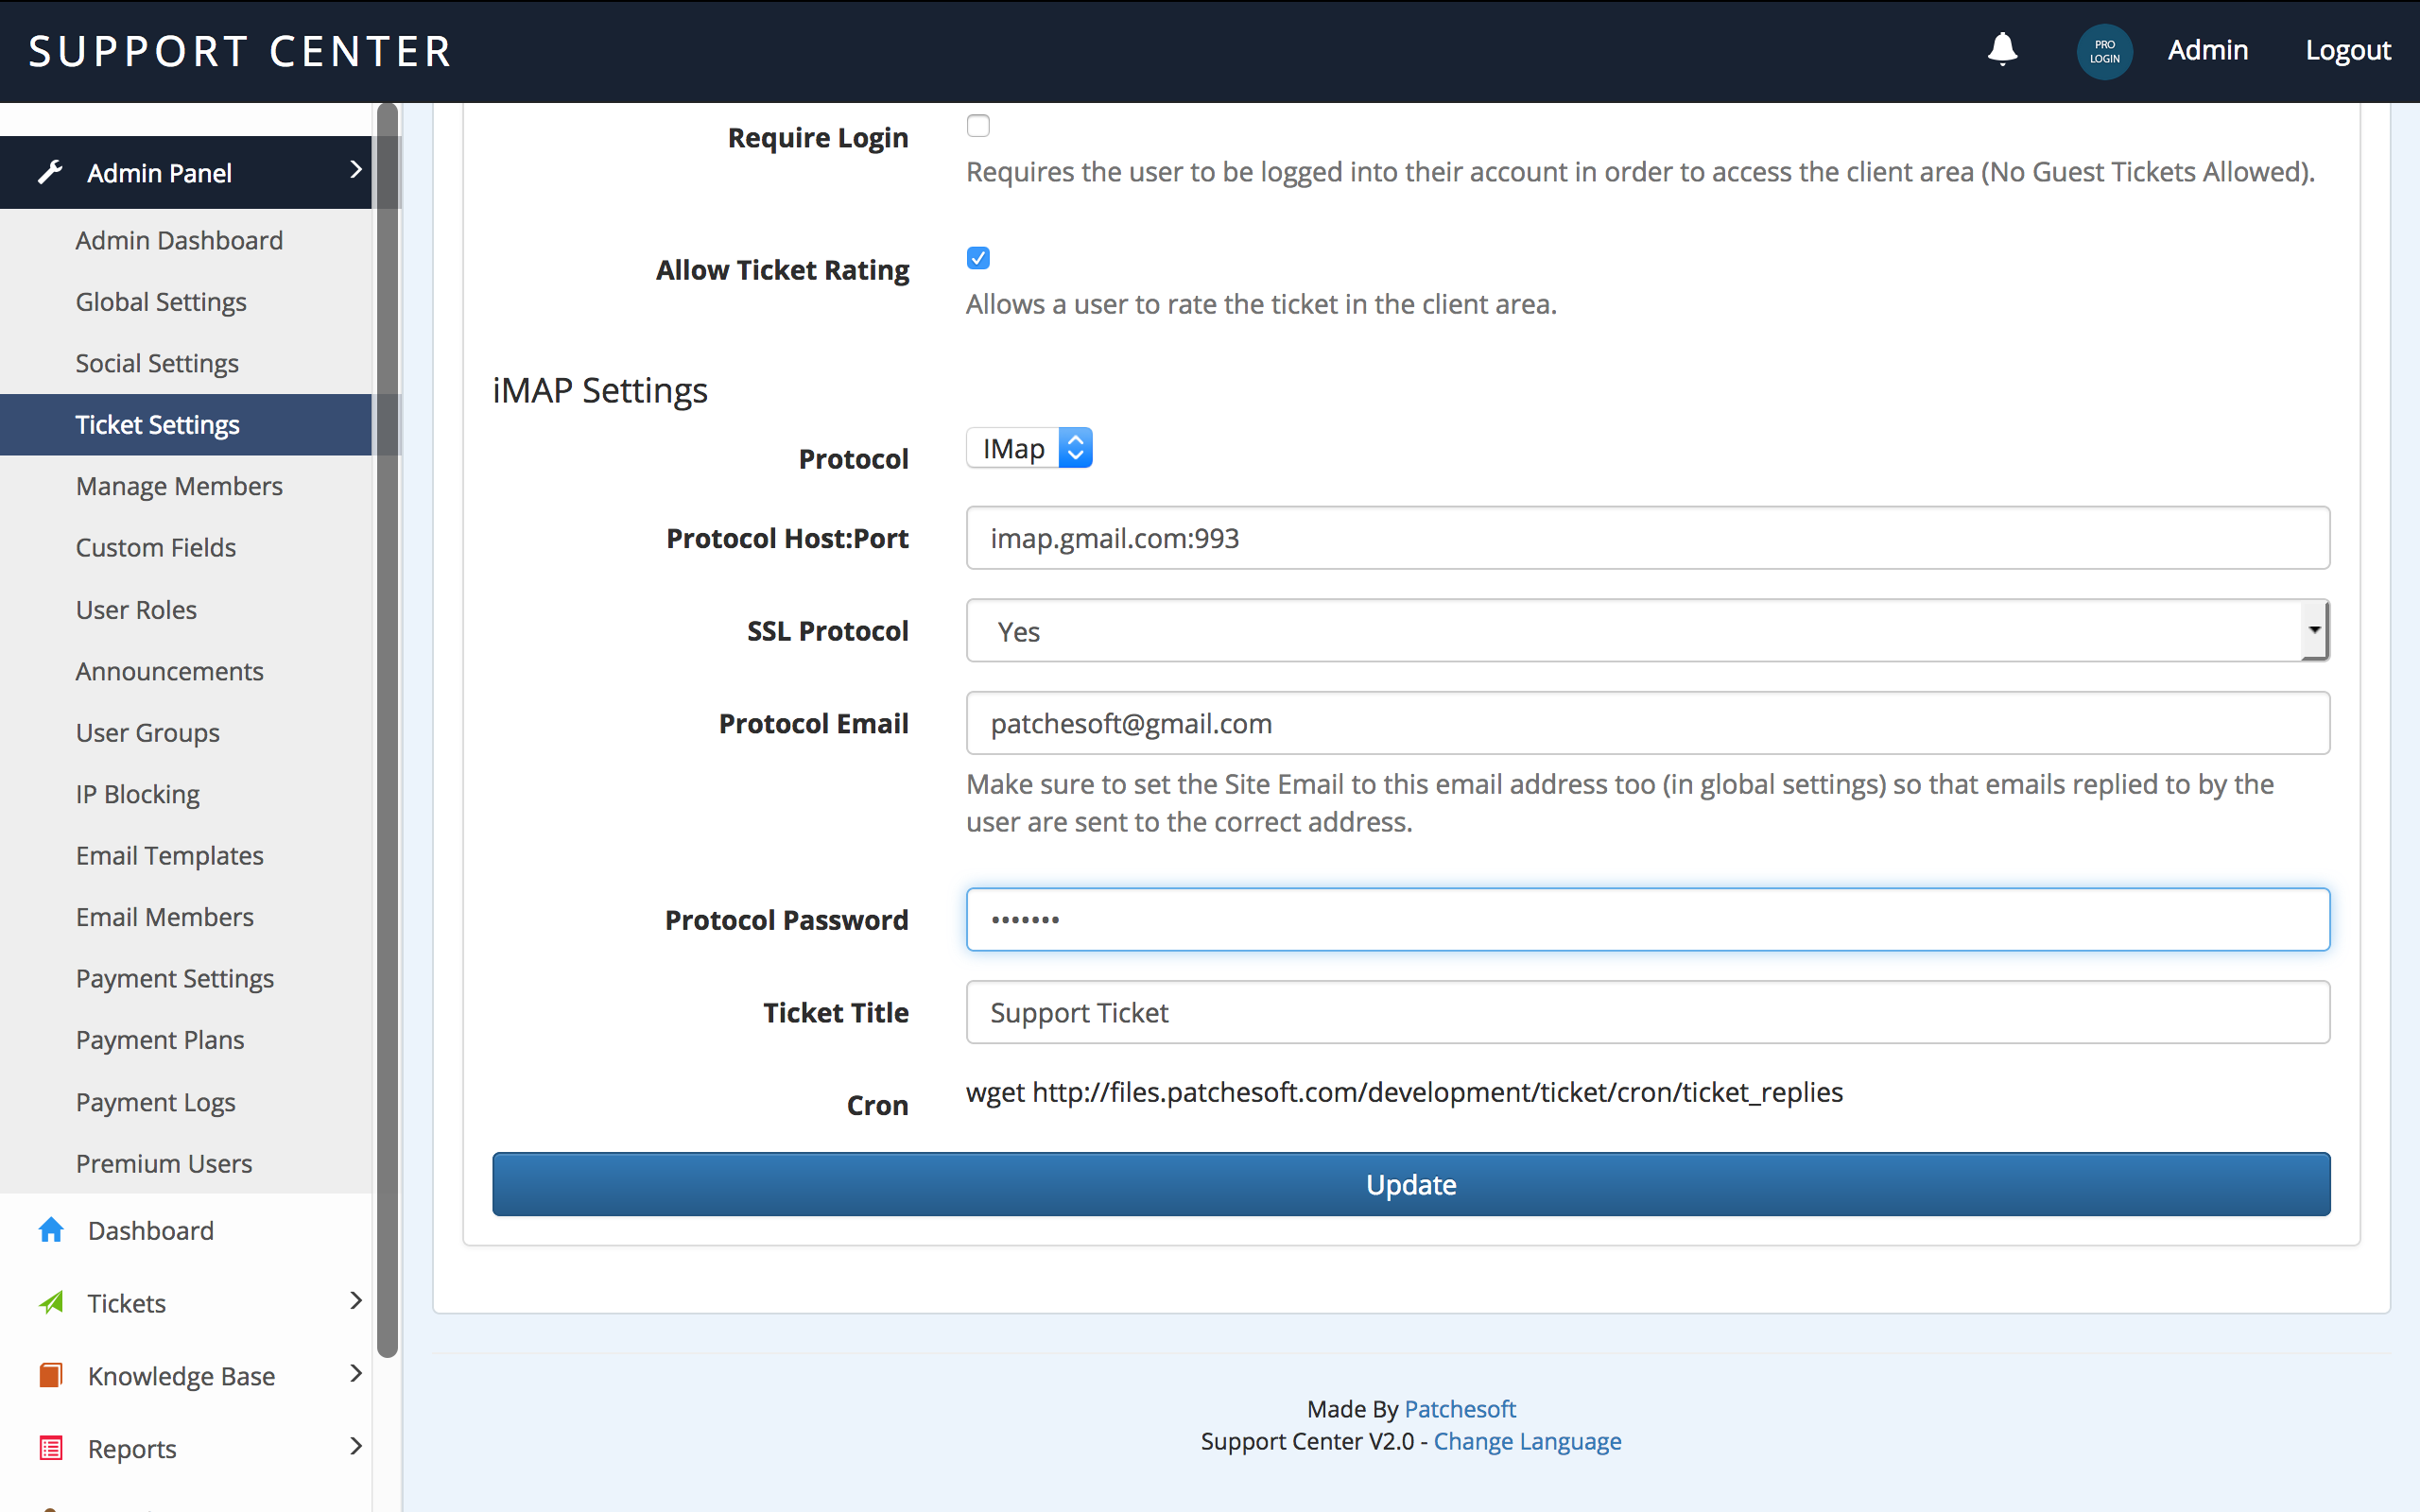
Task: Click the sidebar vertical scrollbar
Action: tap(387, 730)
